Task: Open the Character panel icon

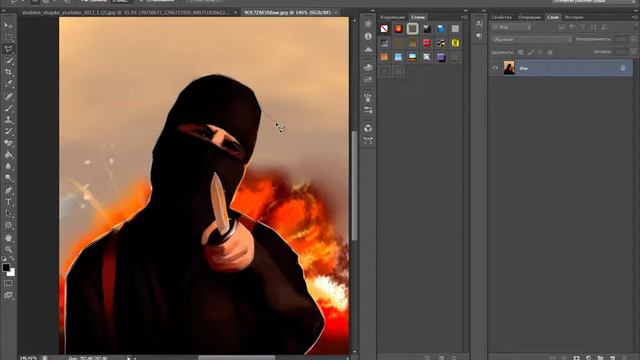Action: (479, 24)
